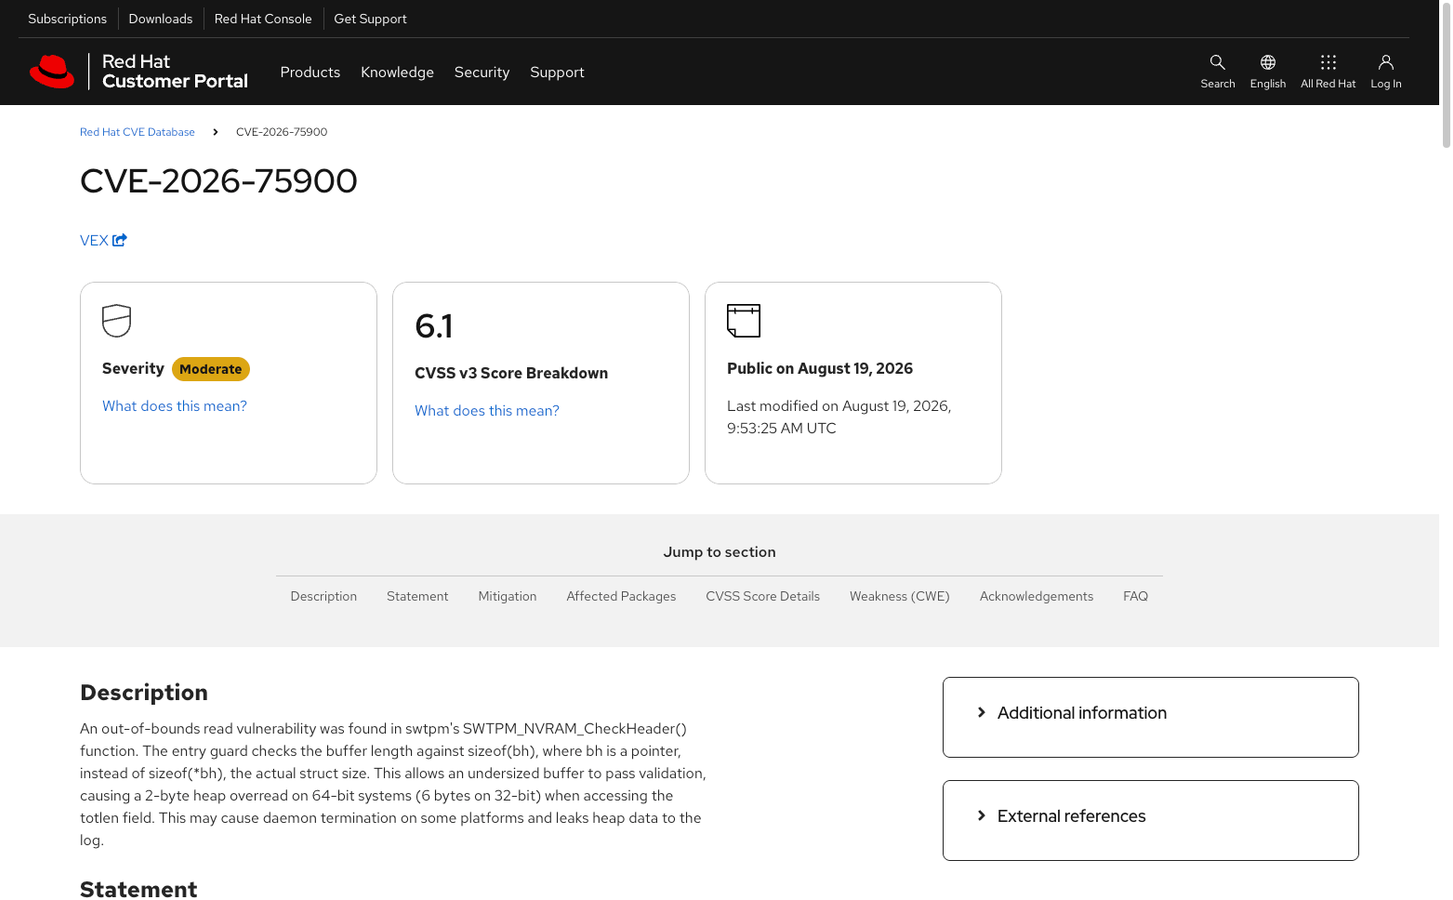
Task: Click the calendar icon in date card
Action: [x=743, y=321]
